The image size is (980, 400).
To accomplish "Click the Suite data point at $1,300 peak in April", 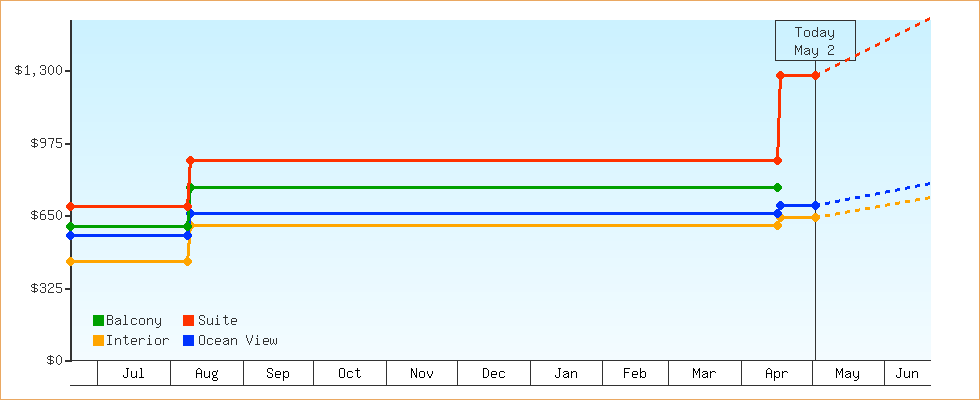I will (780, 75).
